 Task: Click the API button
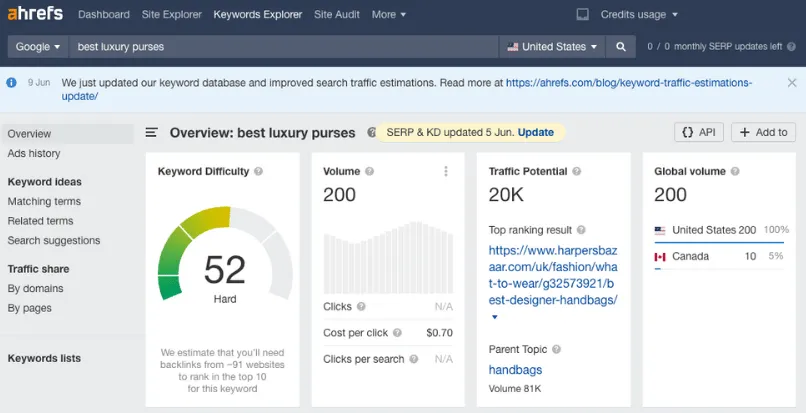699,132
